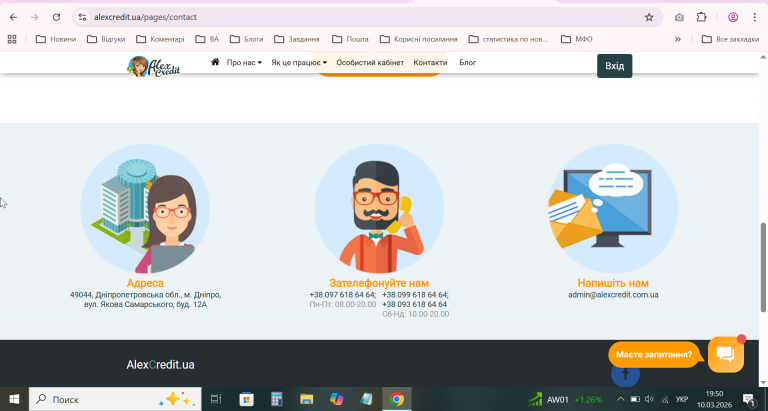The height and width of the screenshot is (411, 768).
Task: Switch input language УКР in tray
Action: point(682,399)
